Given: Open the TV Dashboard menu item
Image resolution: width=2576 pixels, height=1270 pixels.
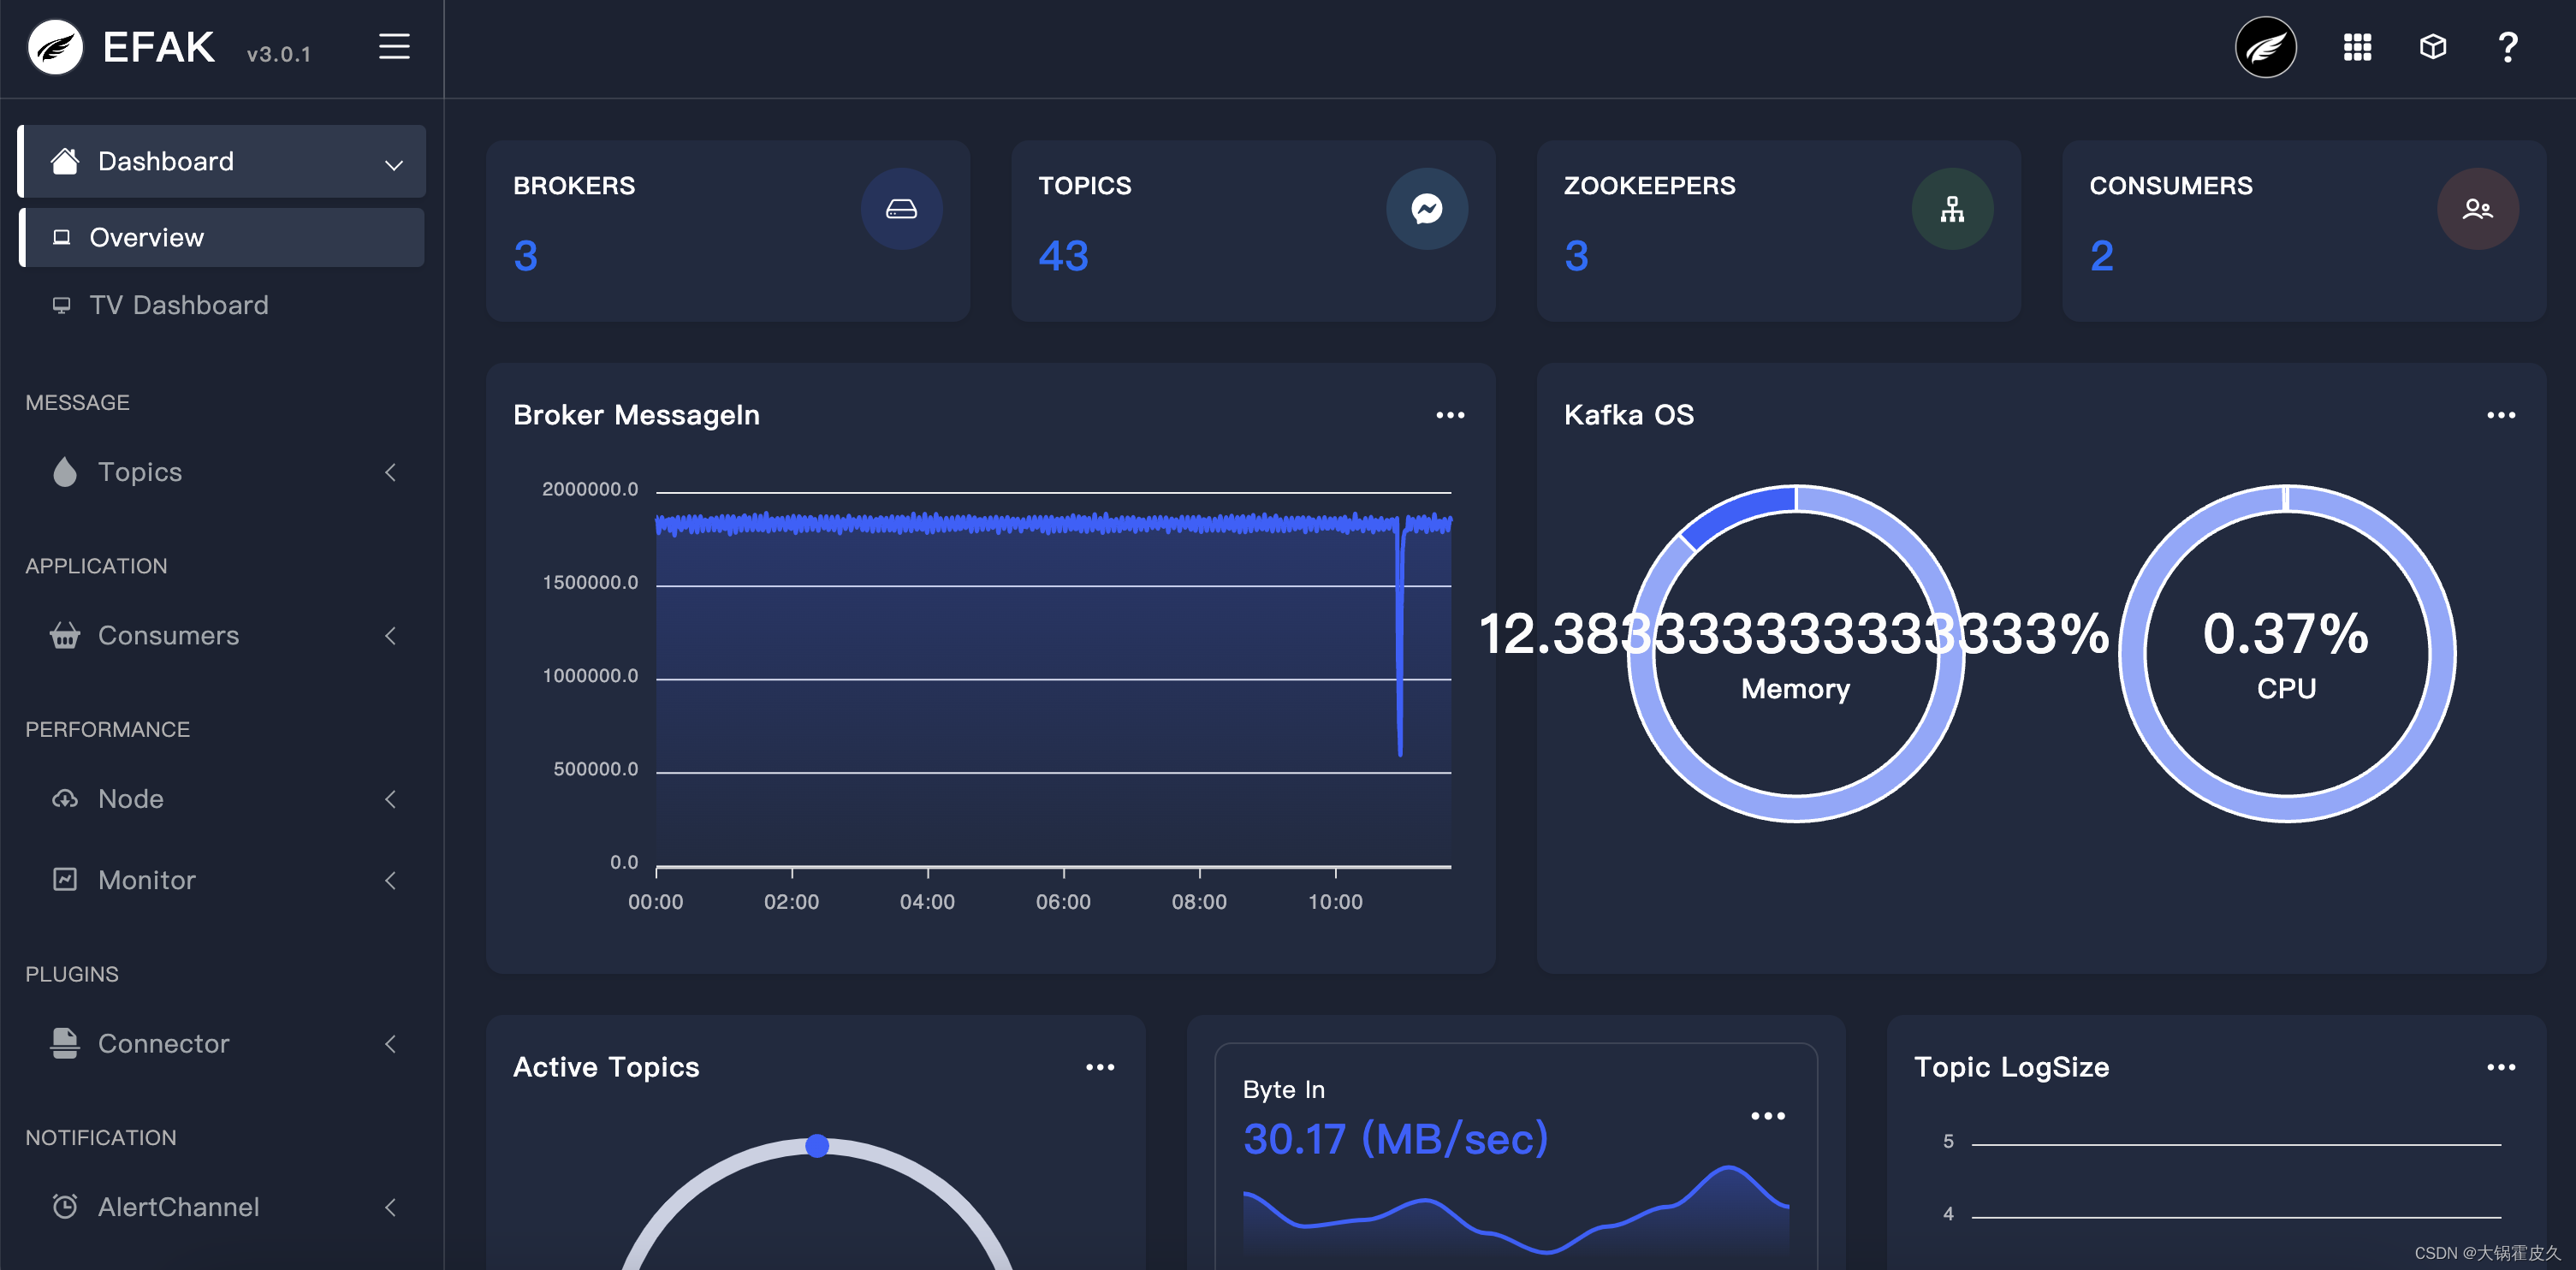Looking at the screenshot, I should [178, 305].
